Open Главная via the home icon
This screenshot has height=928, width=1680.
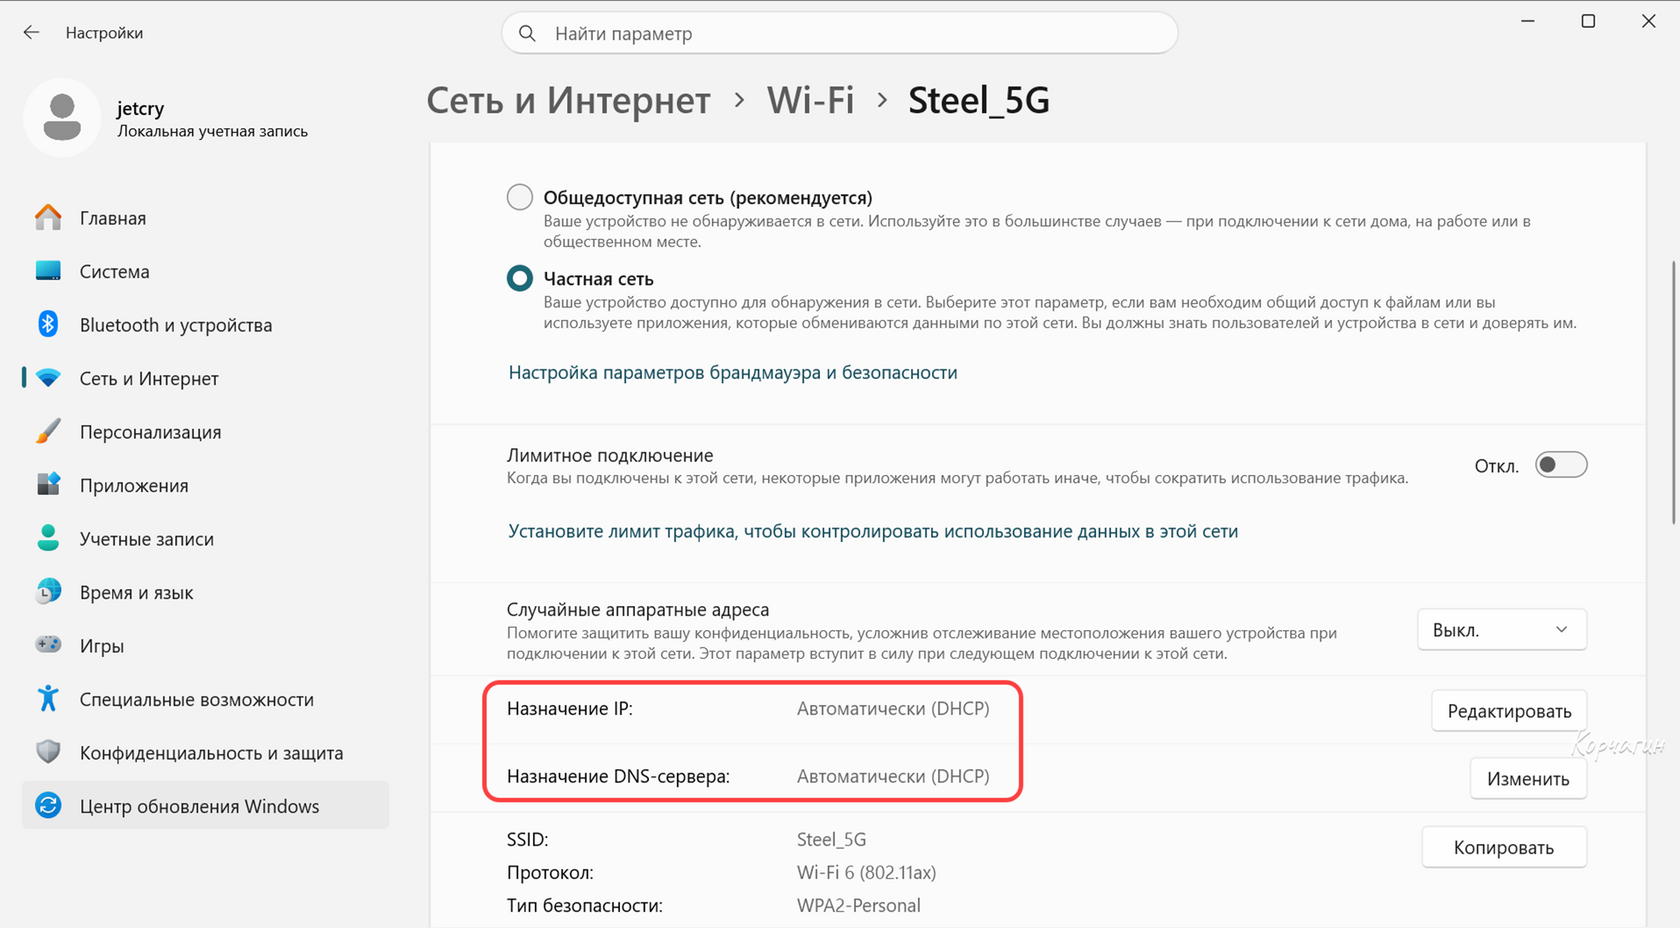tap(48, 218)
